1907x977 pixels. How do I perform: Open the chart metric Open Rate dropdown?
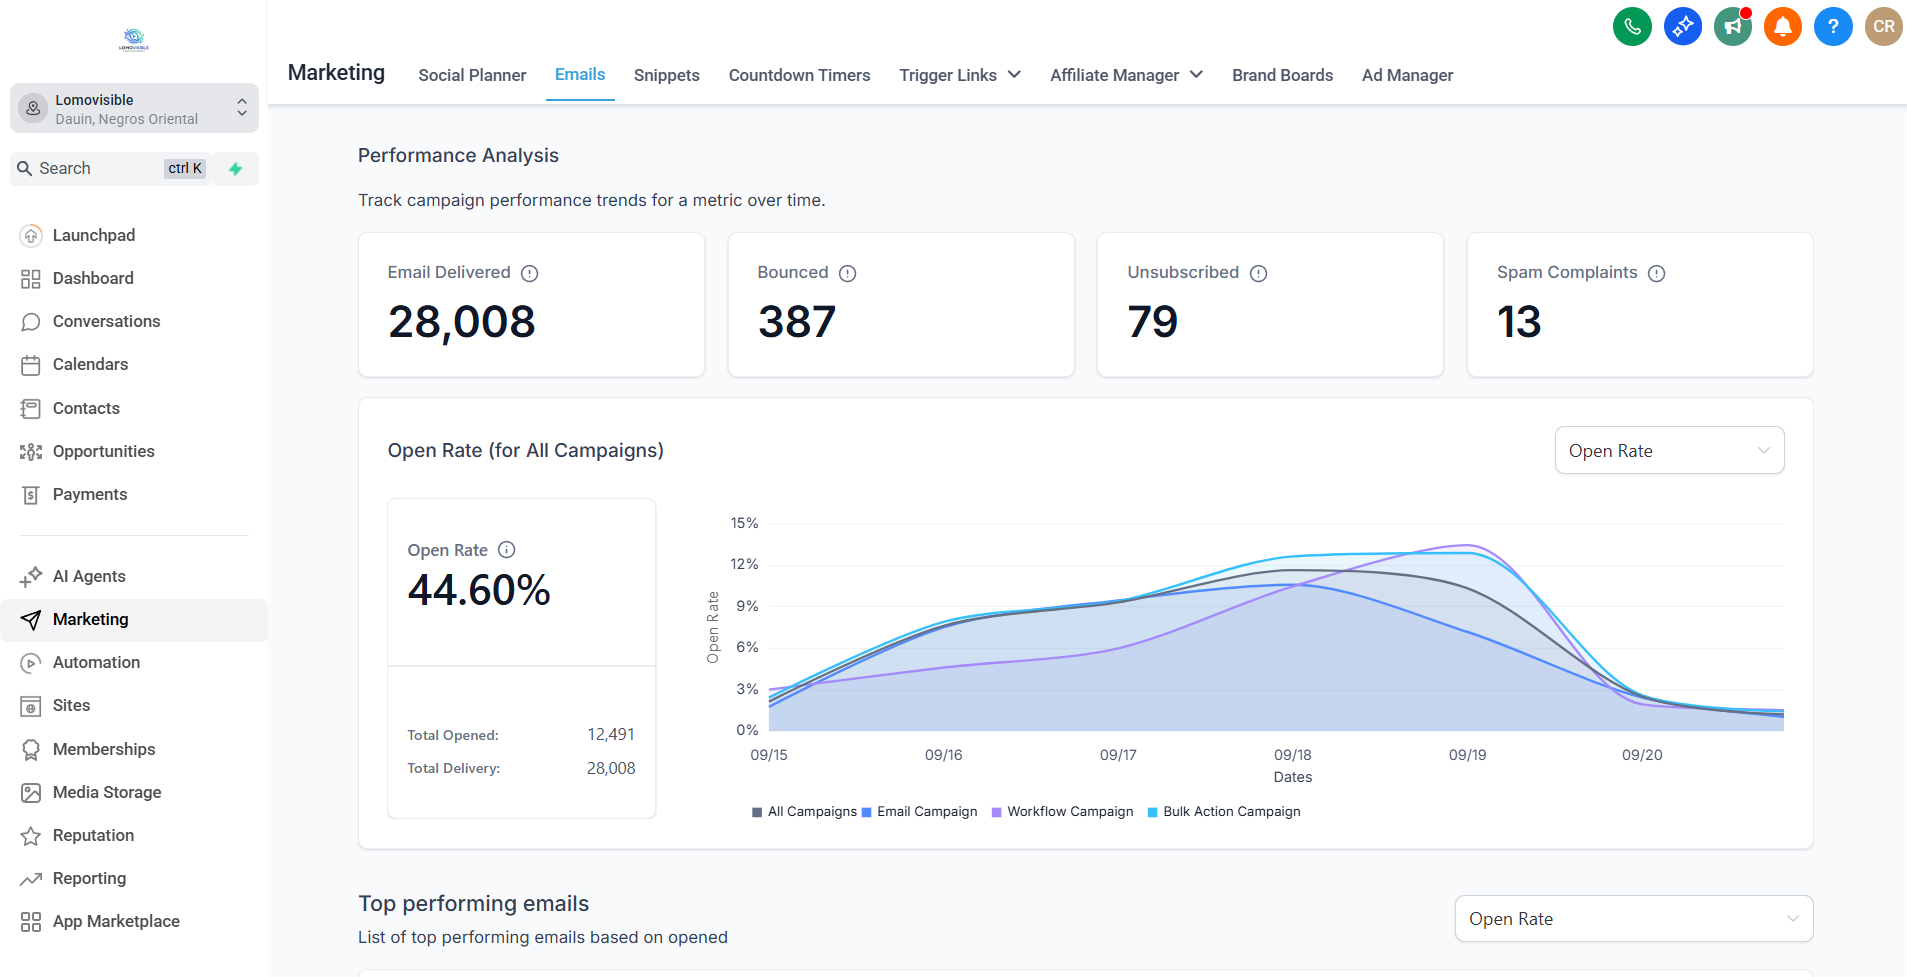[x=1668, y=451]
